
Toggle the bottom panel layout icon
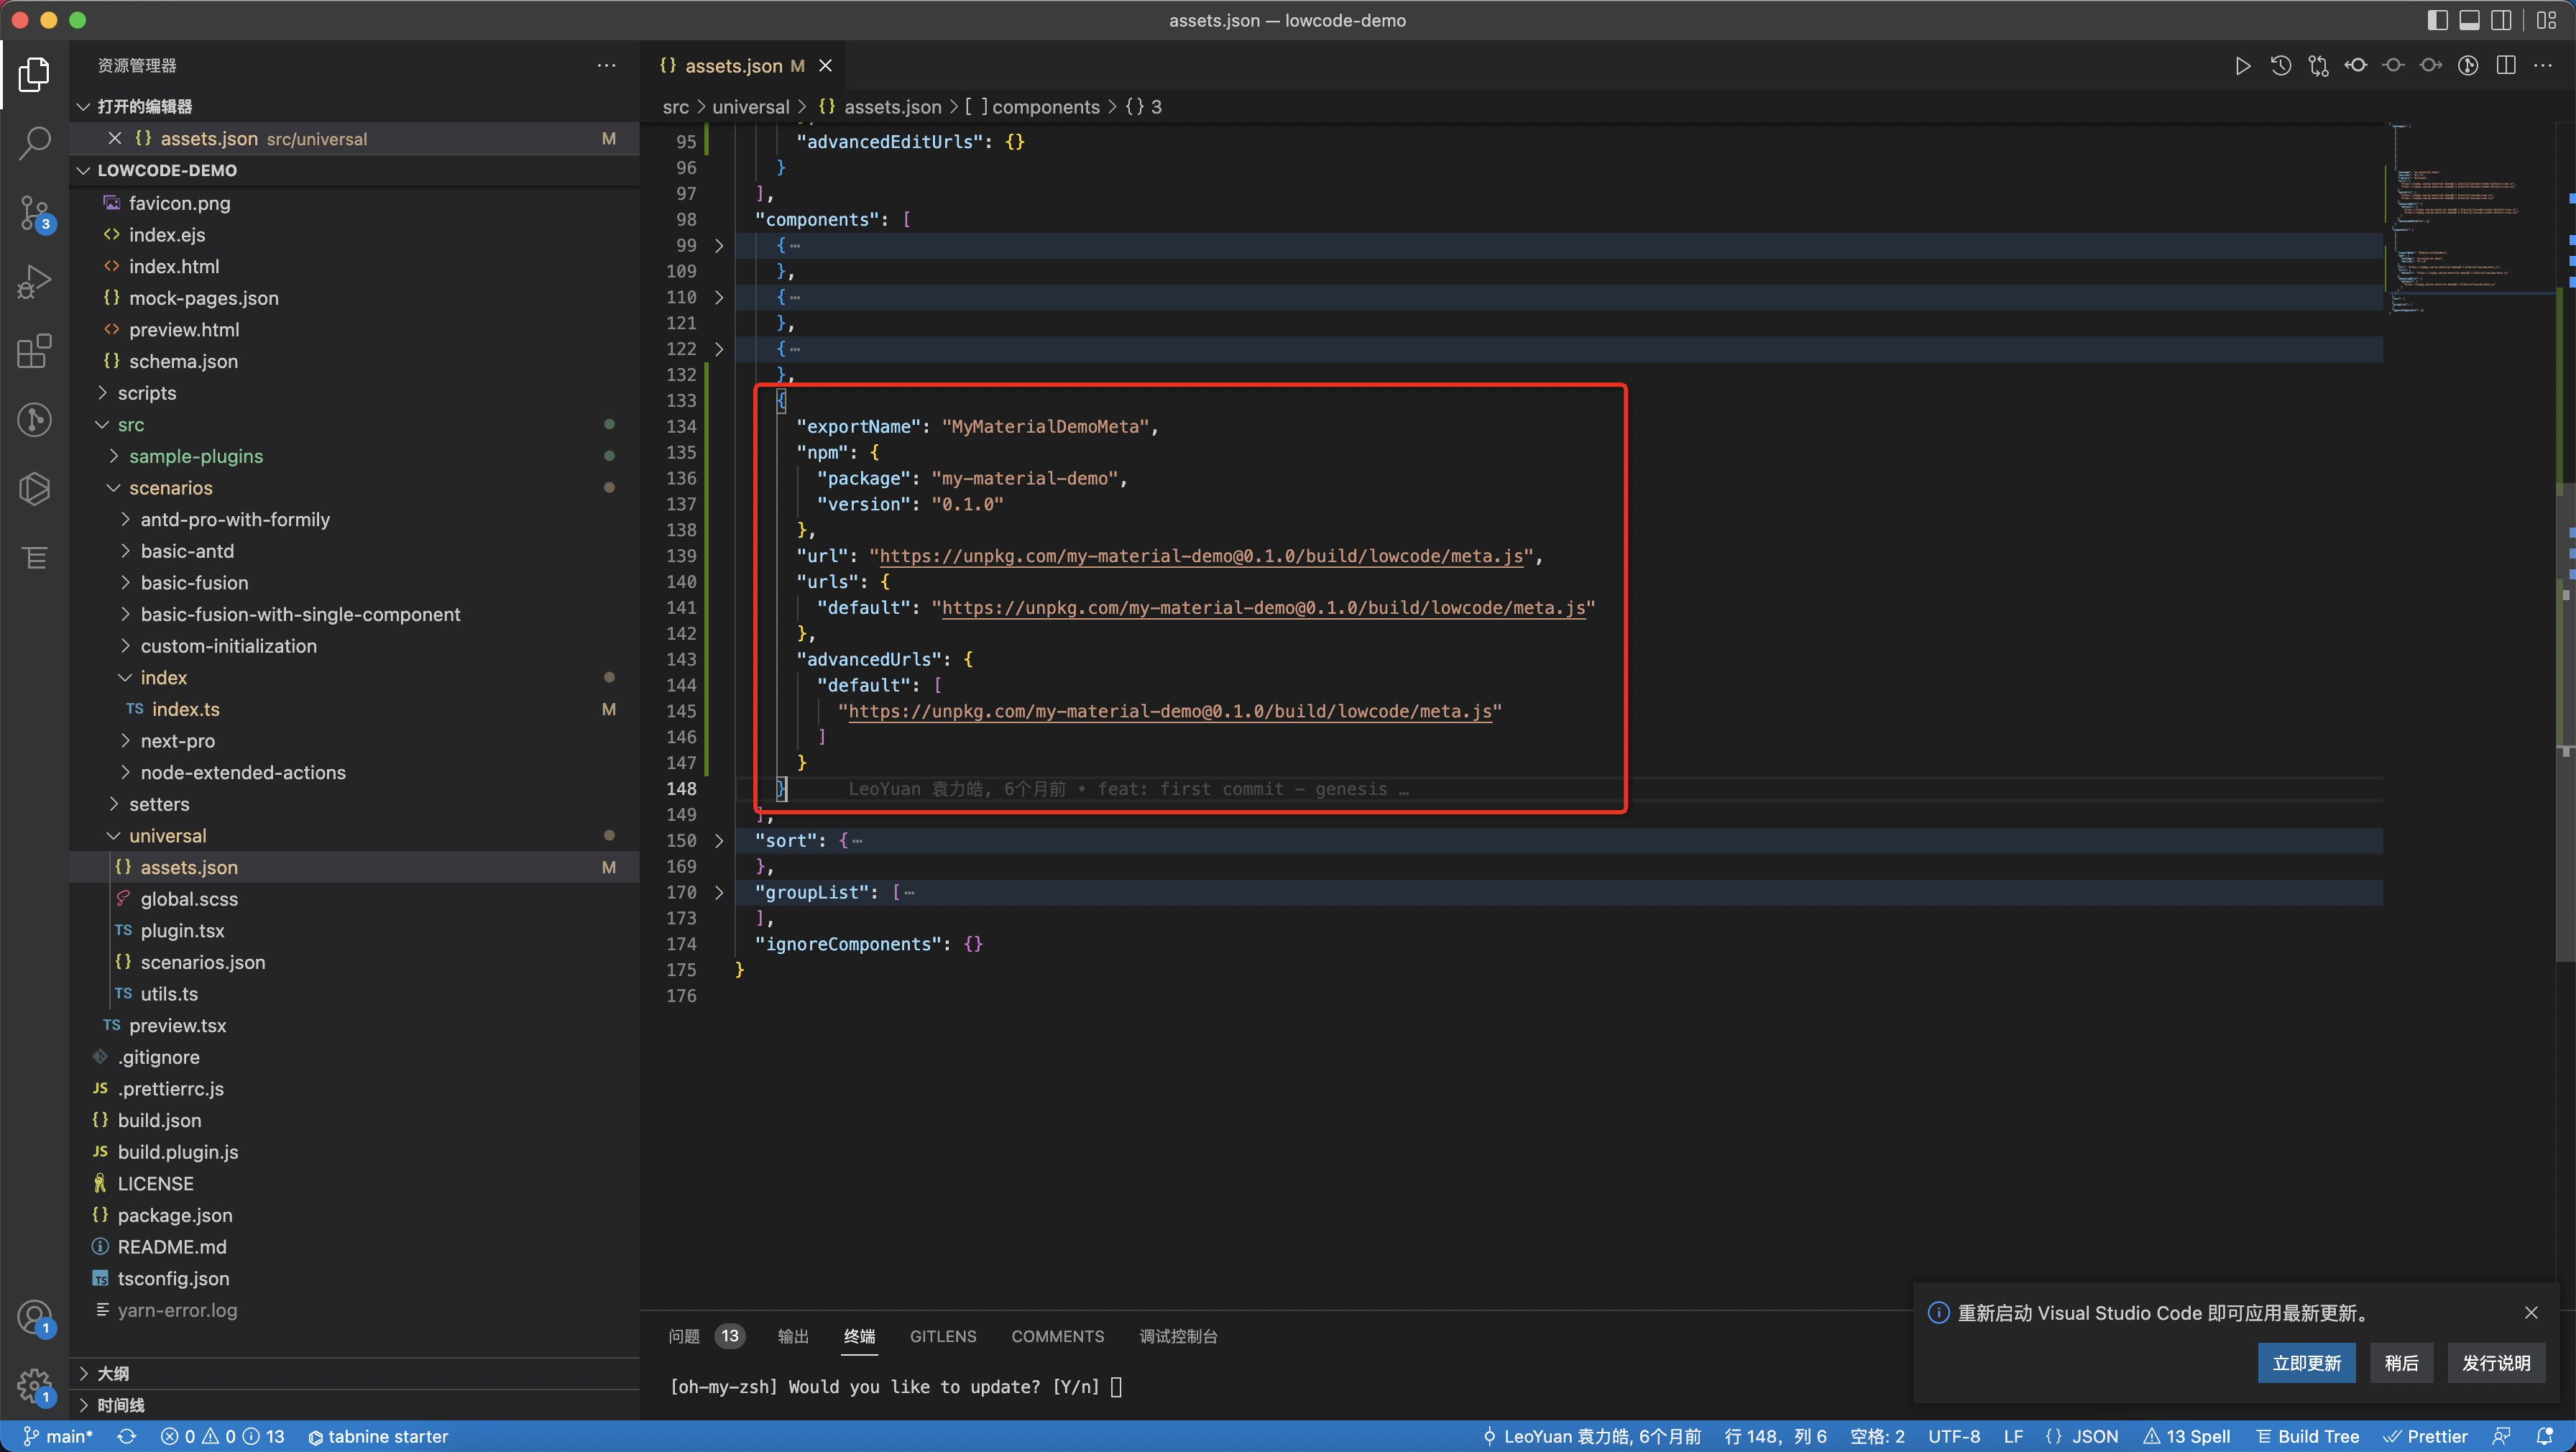2469,20
